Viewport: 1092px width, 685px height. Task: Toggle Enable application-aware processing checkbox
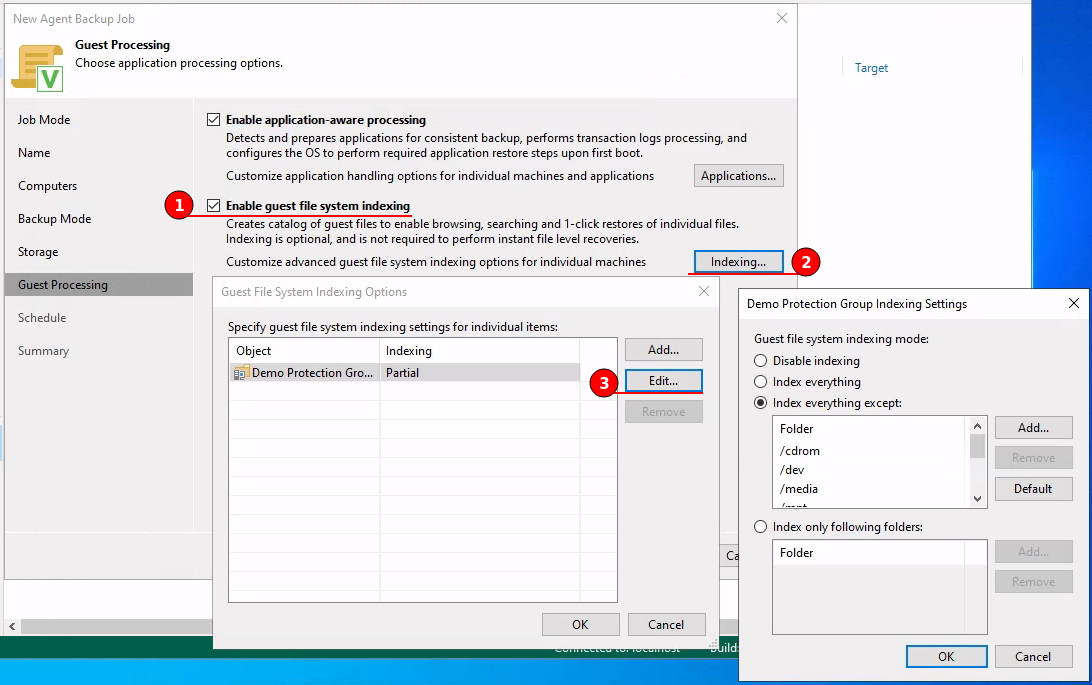pyautogui.click(x=213, y=120)
